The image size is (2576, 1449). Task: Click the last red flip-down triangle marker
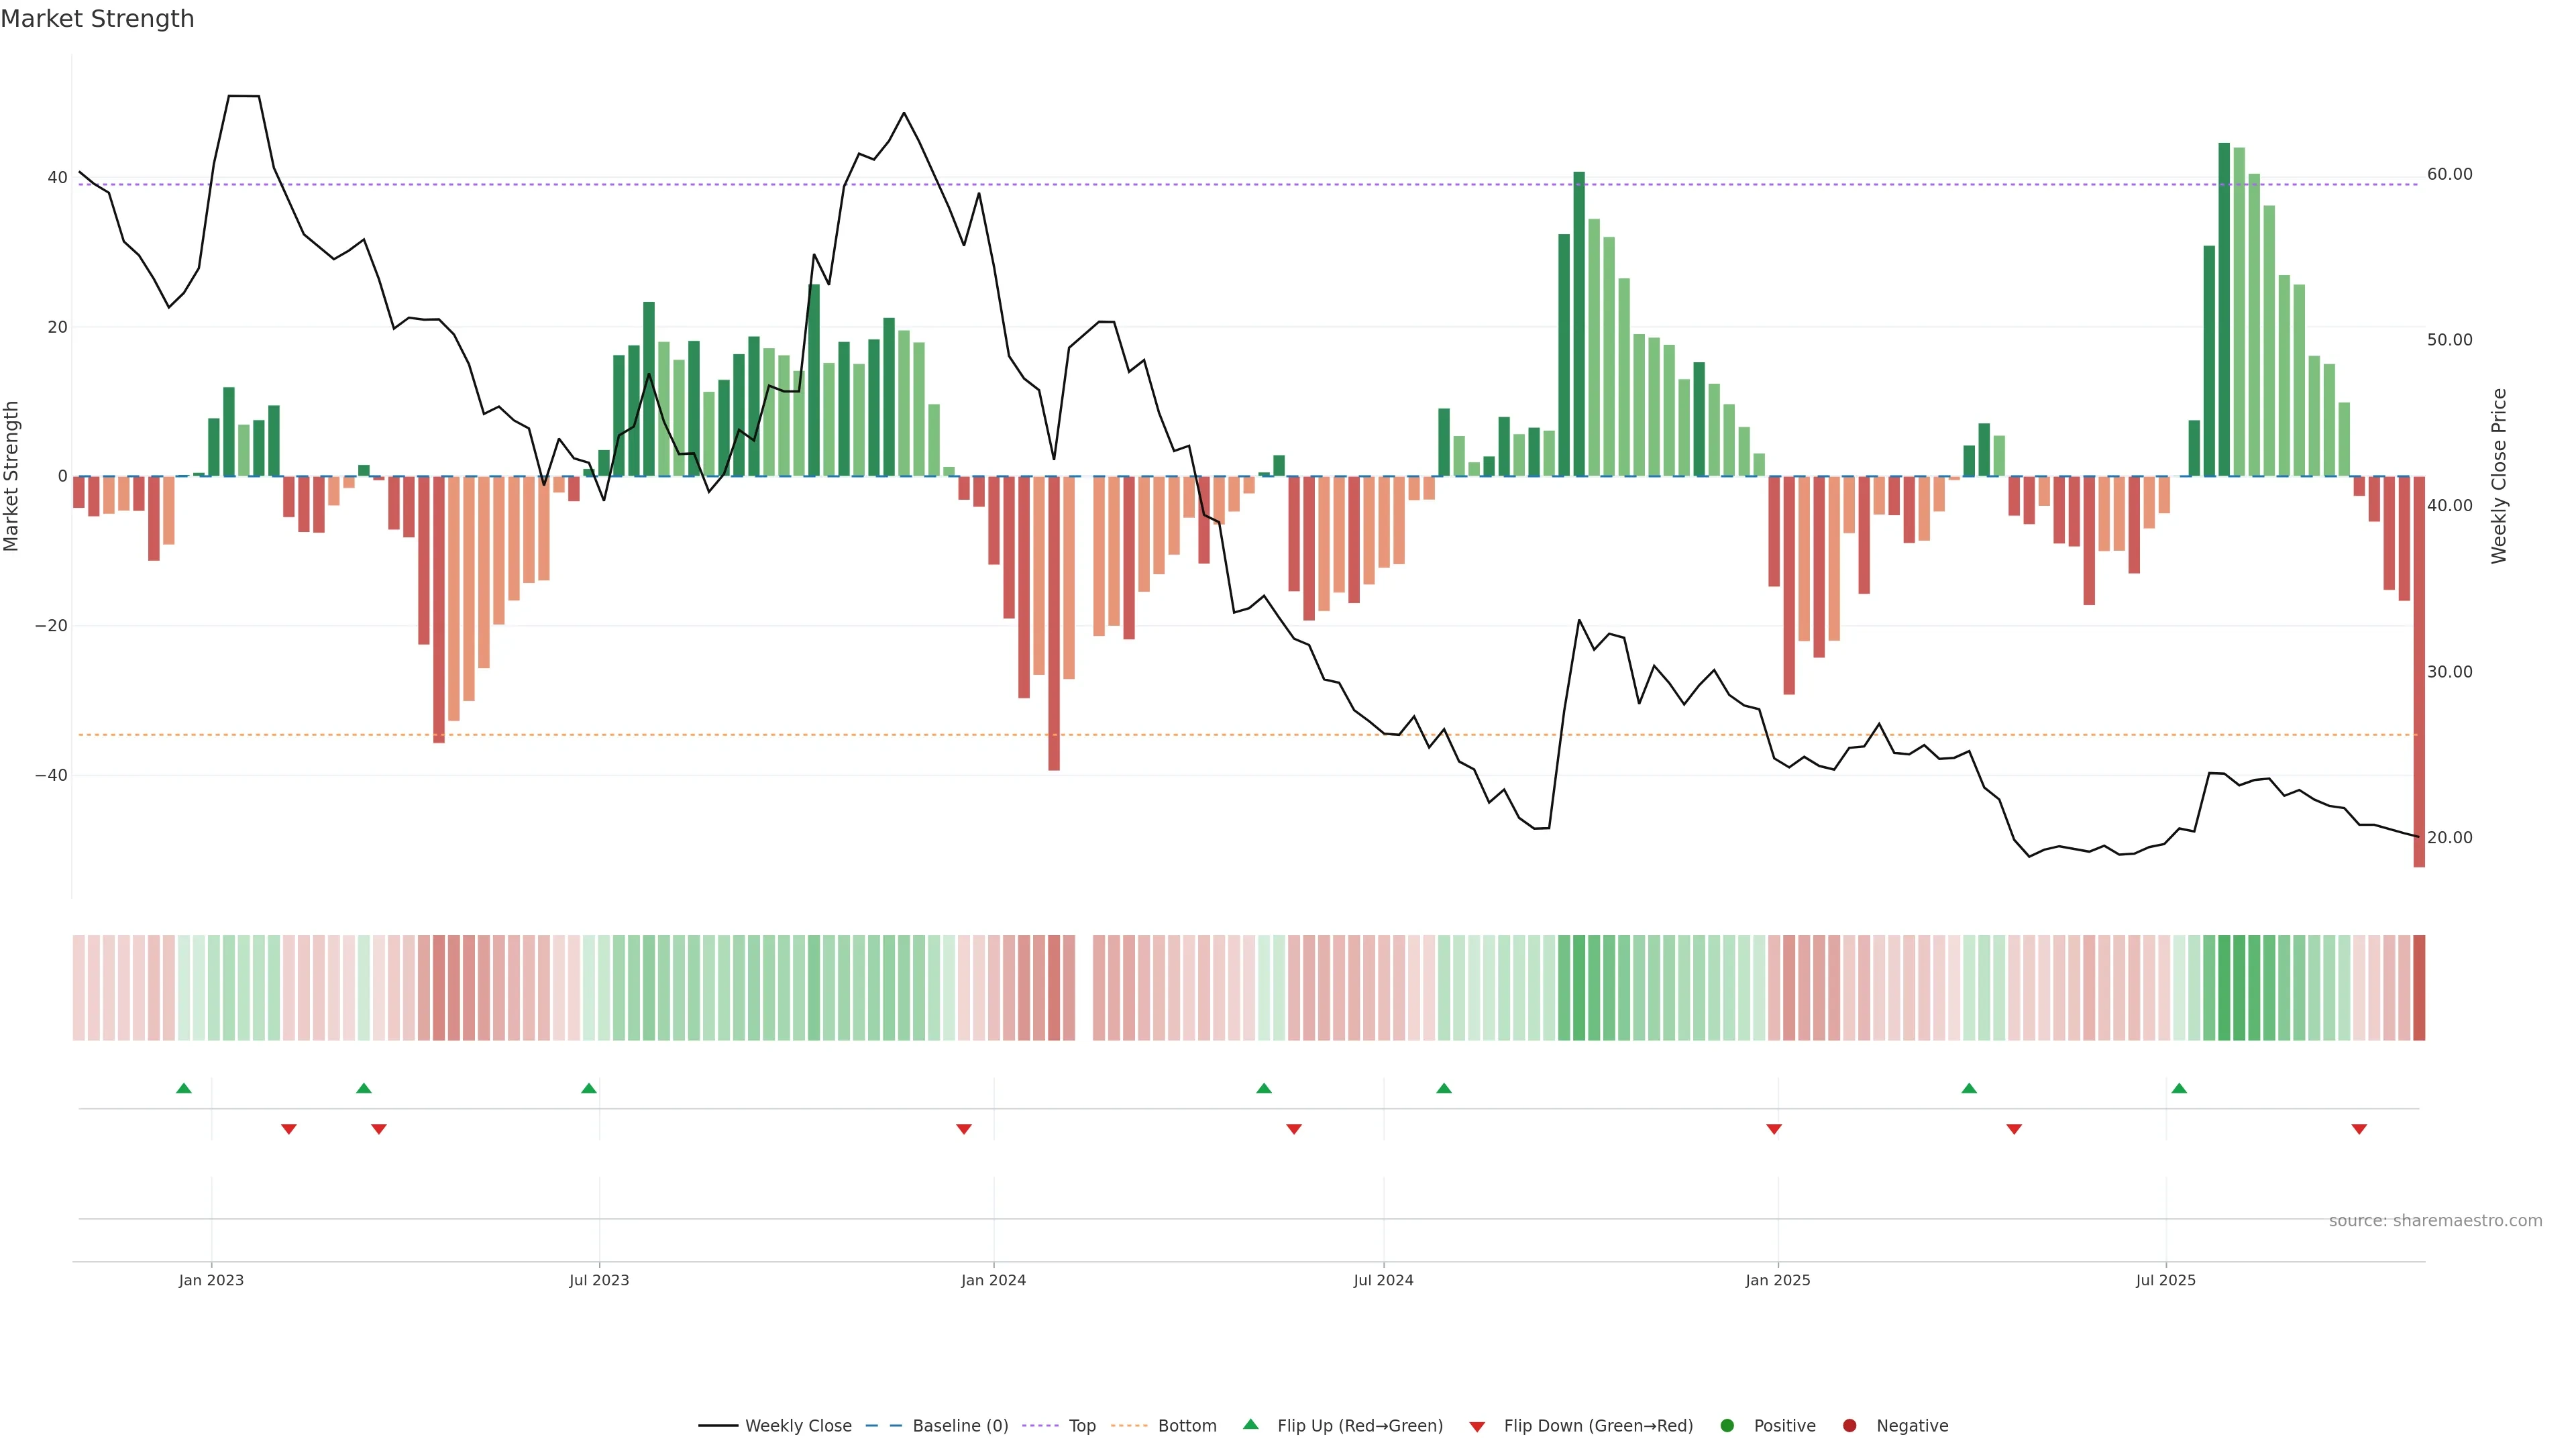[x=2359, y=1129]
